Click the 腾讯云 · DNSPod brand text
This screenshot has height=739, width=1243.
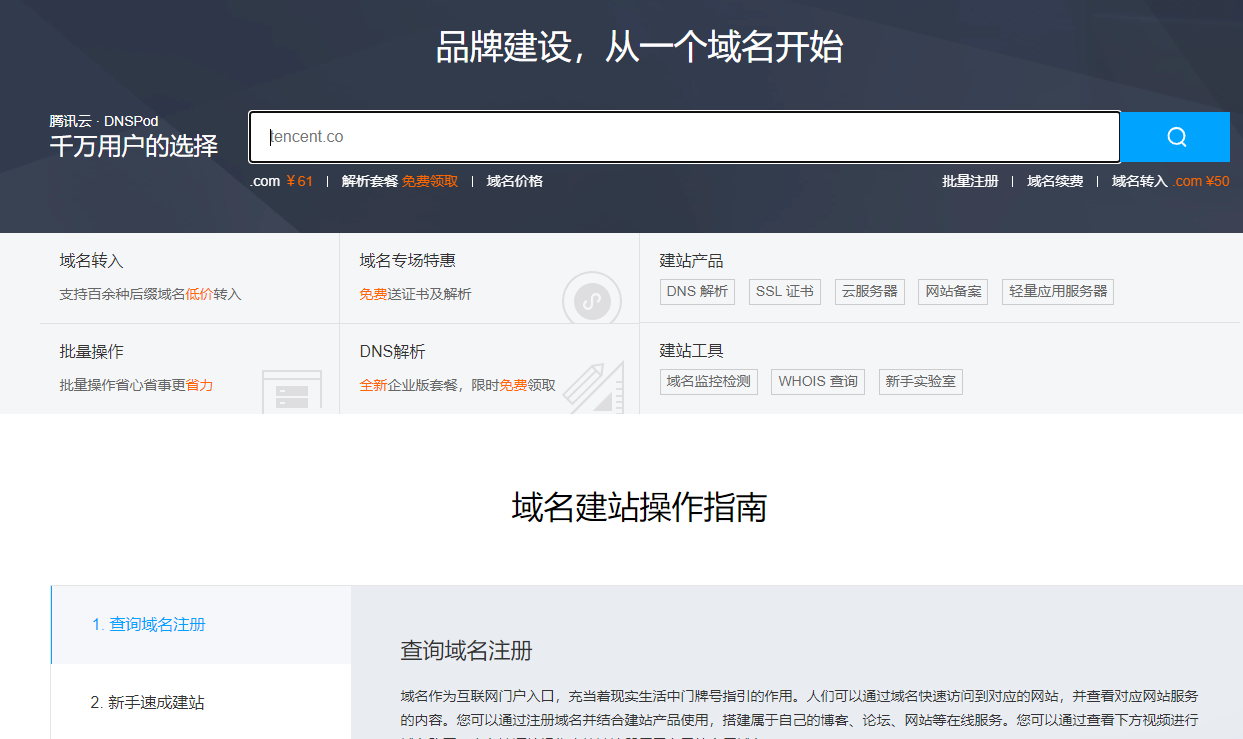tap(104, 121)
